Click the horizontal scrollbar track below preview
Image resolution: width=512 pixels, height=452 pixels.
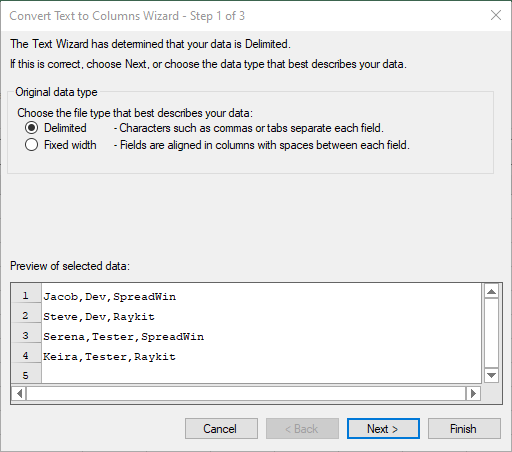[246, 394]
